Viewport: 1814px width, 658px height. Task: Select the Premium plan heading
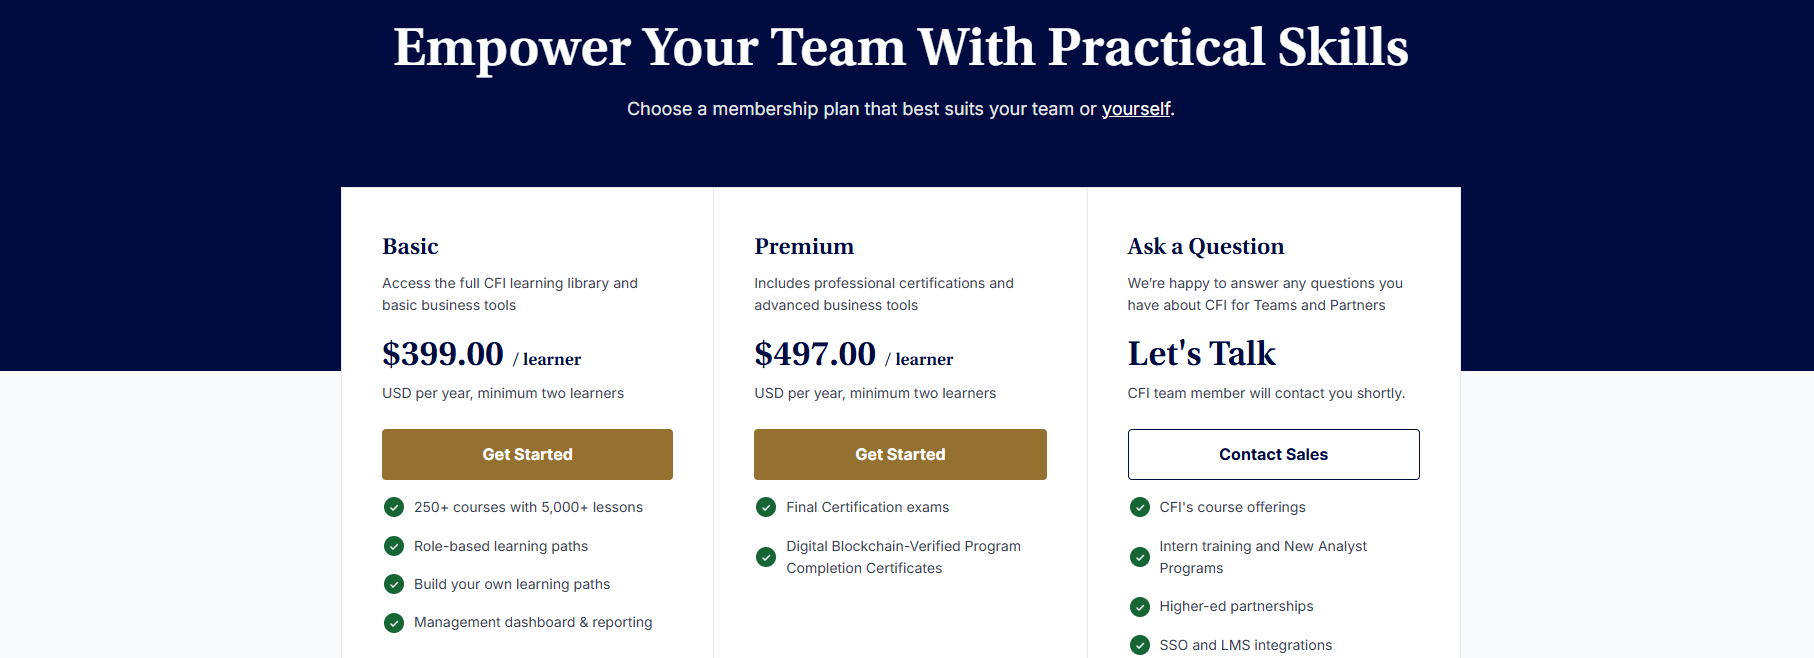pos(804,246)
